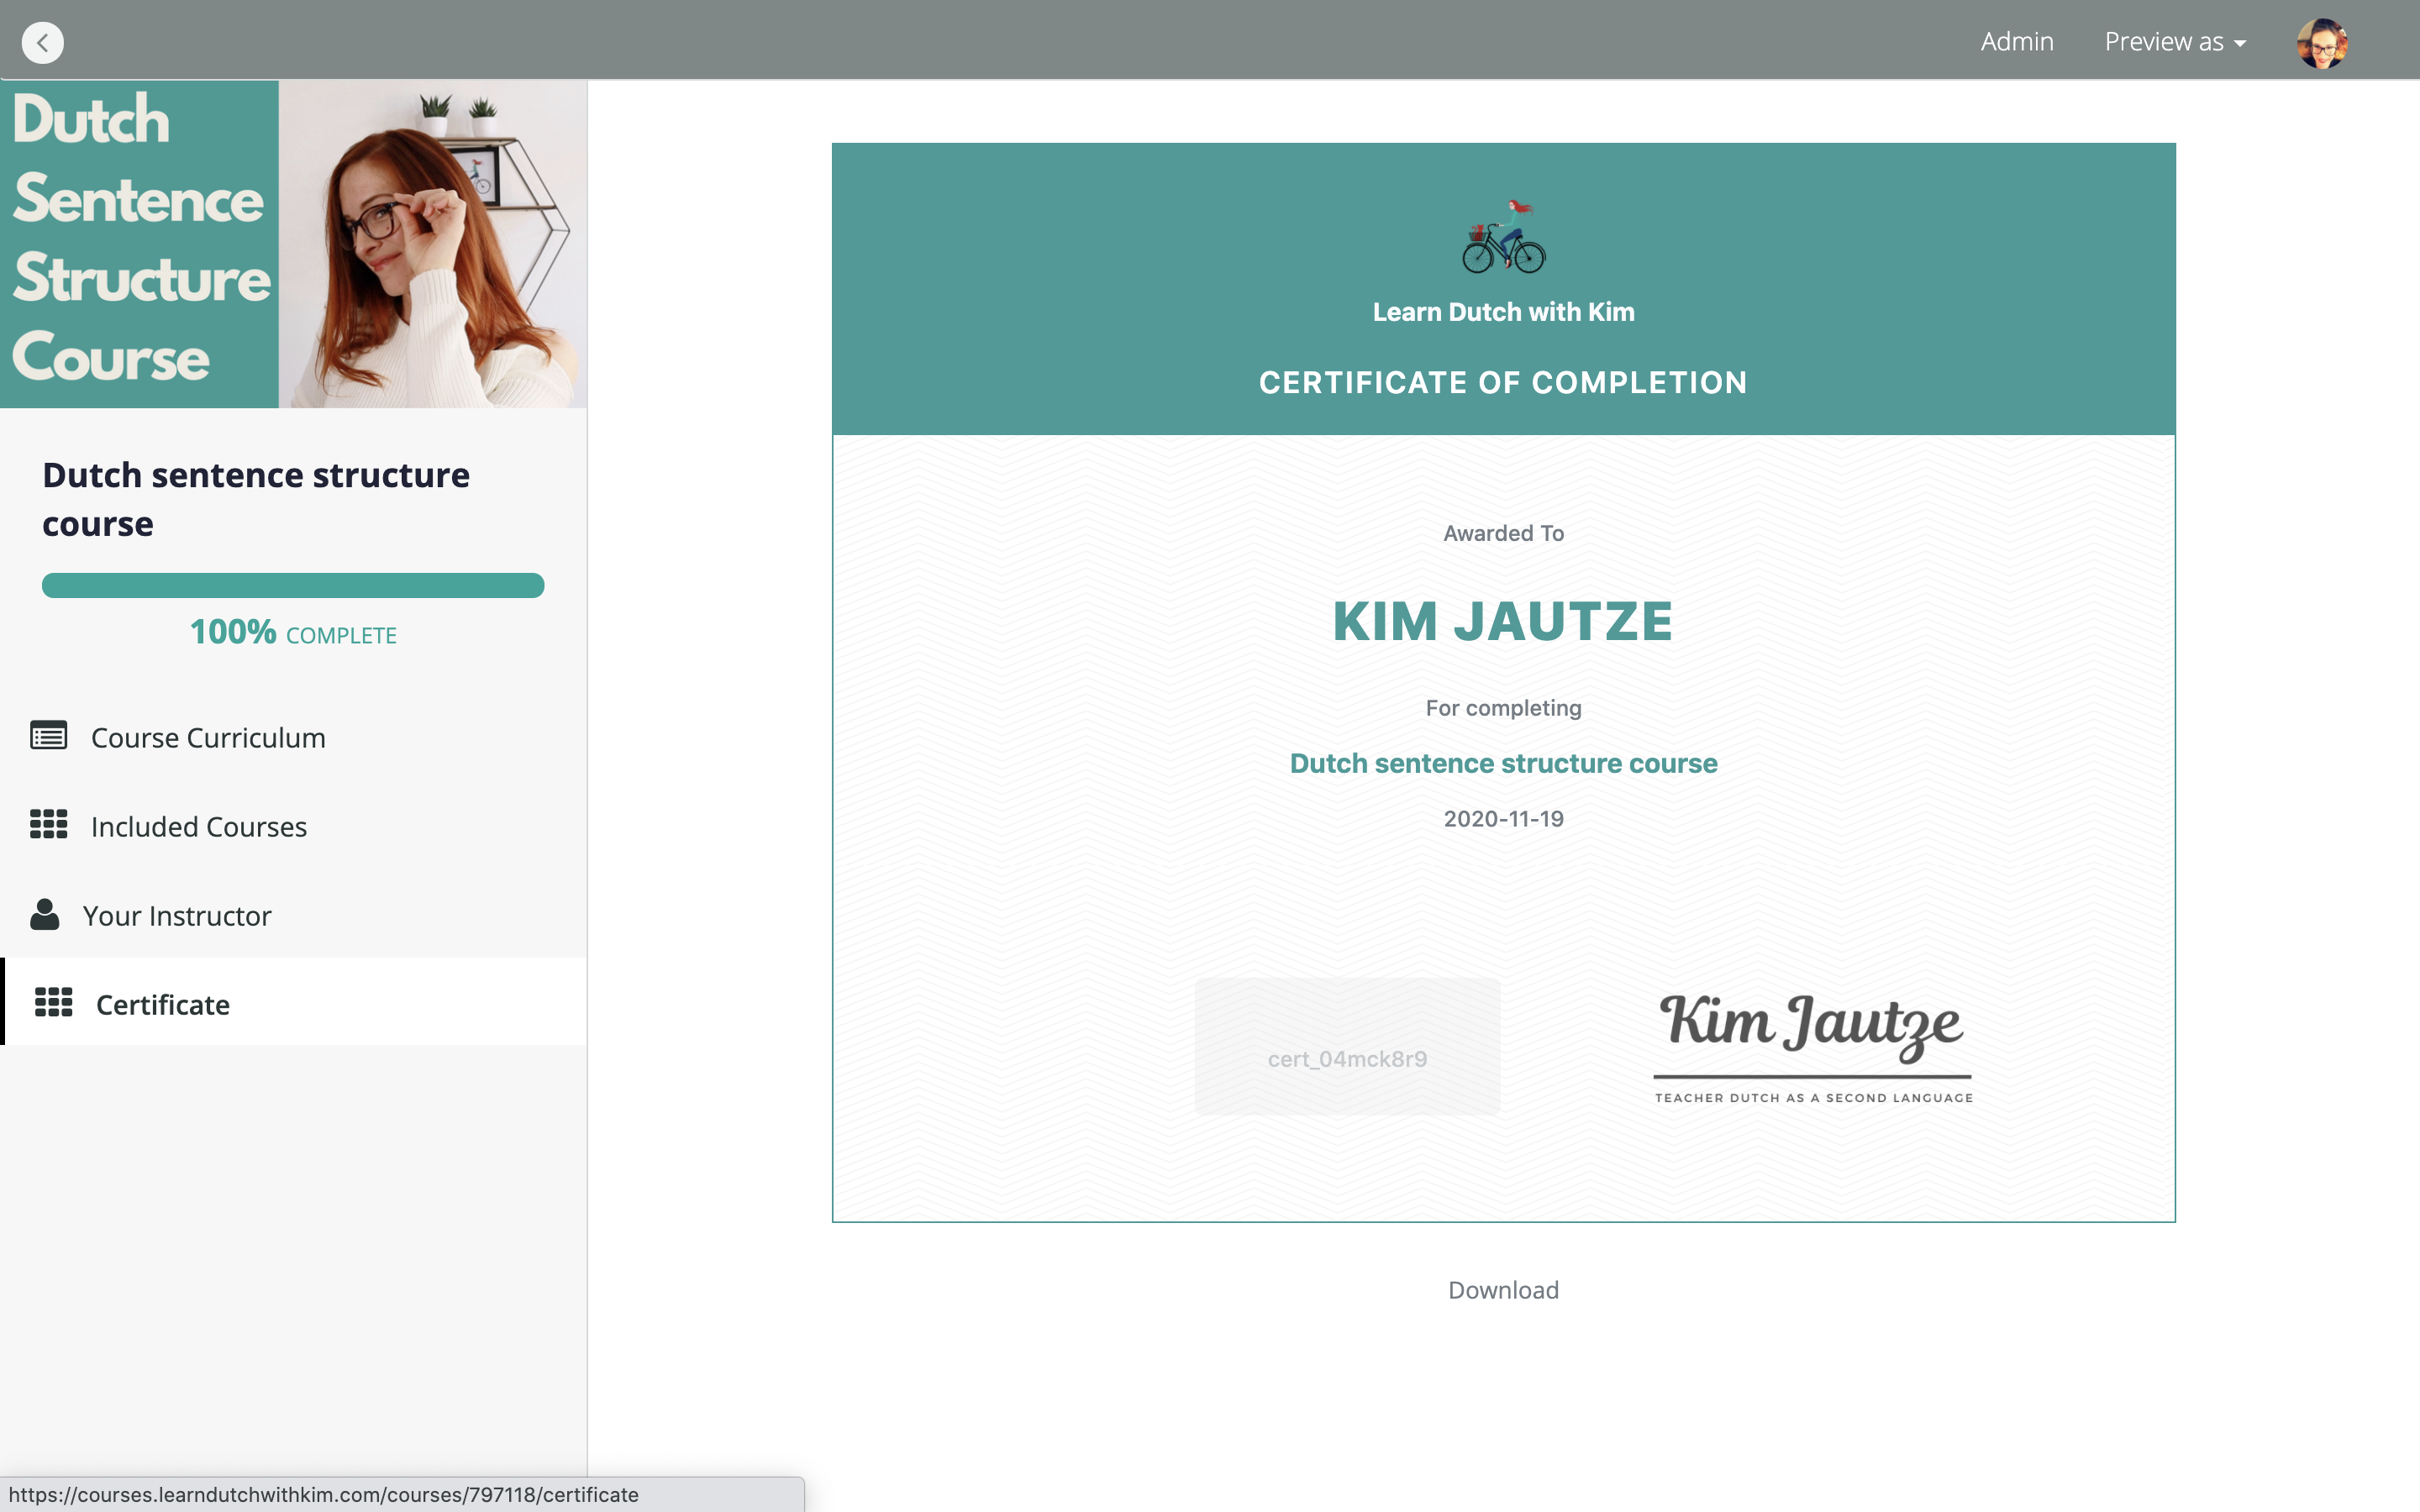The width and height of the screenshot is (2420, 1512).
Task: Click Teacher Dutch as a Second Language text
Action: click(x=1813, y=1098)
